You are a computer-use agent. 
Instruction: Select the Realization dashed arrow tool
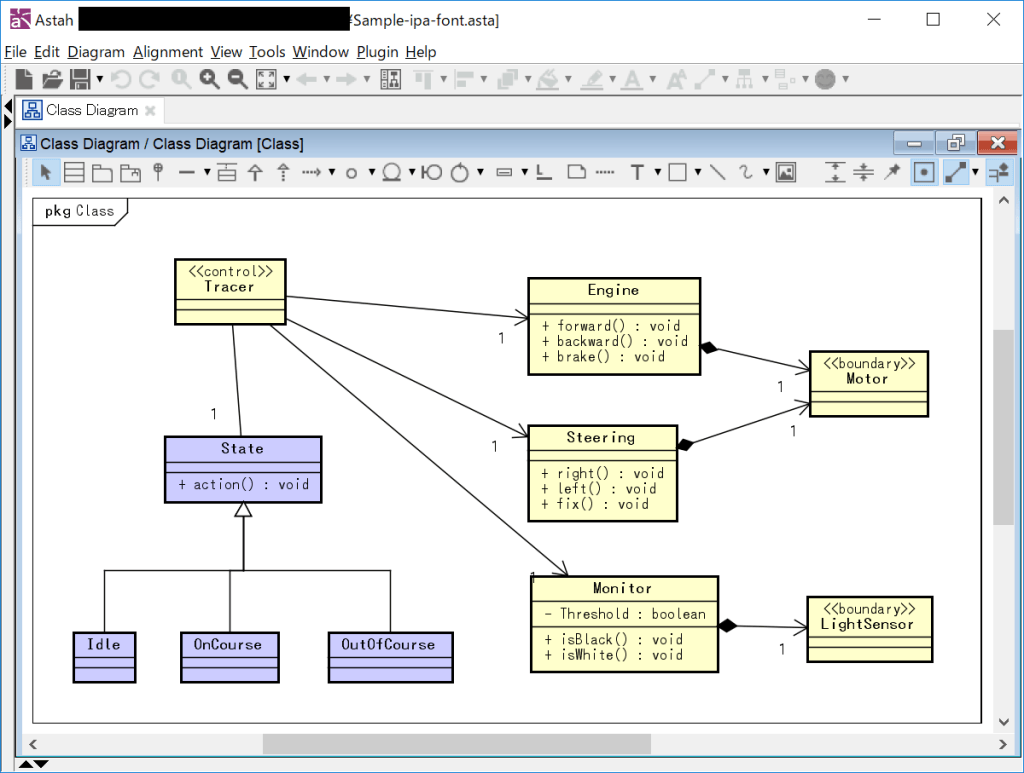pos(283,172)
